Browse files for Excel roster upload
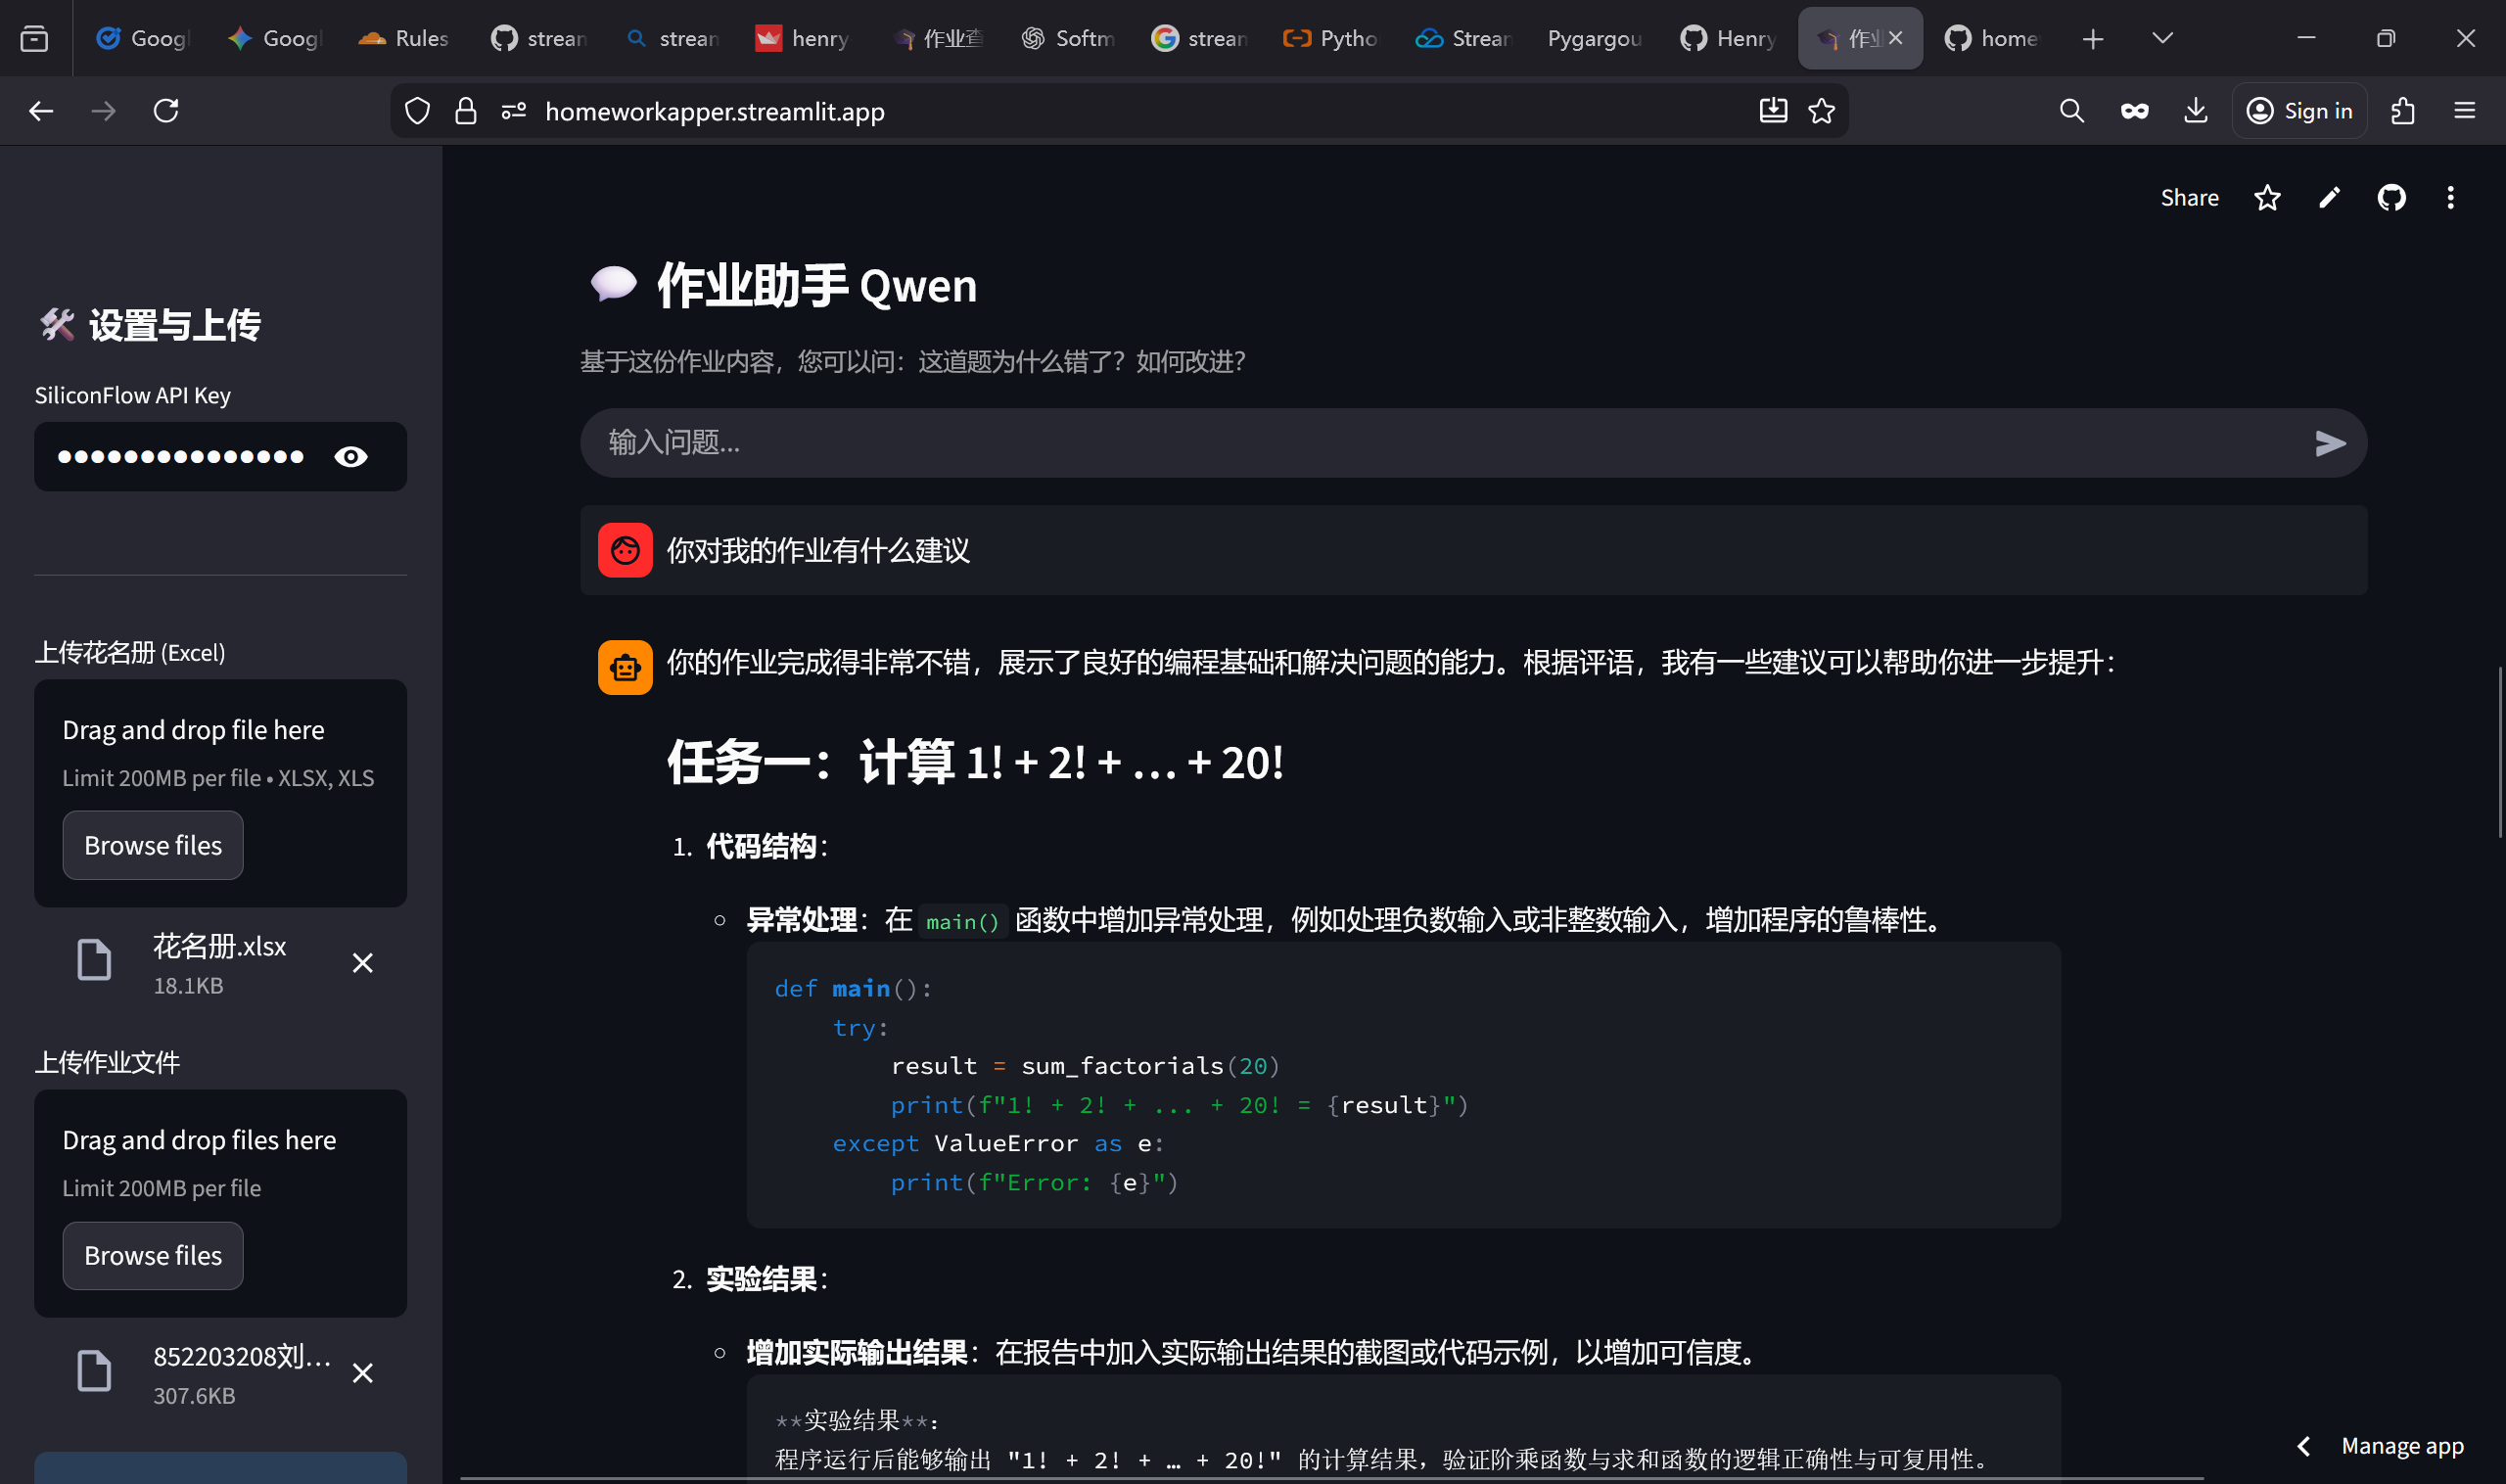 point(153,845)
